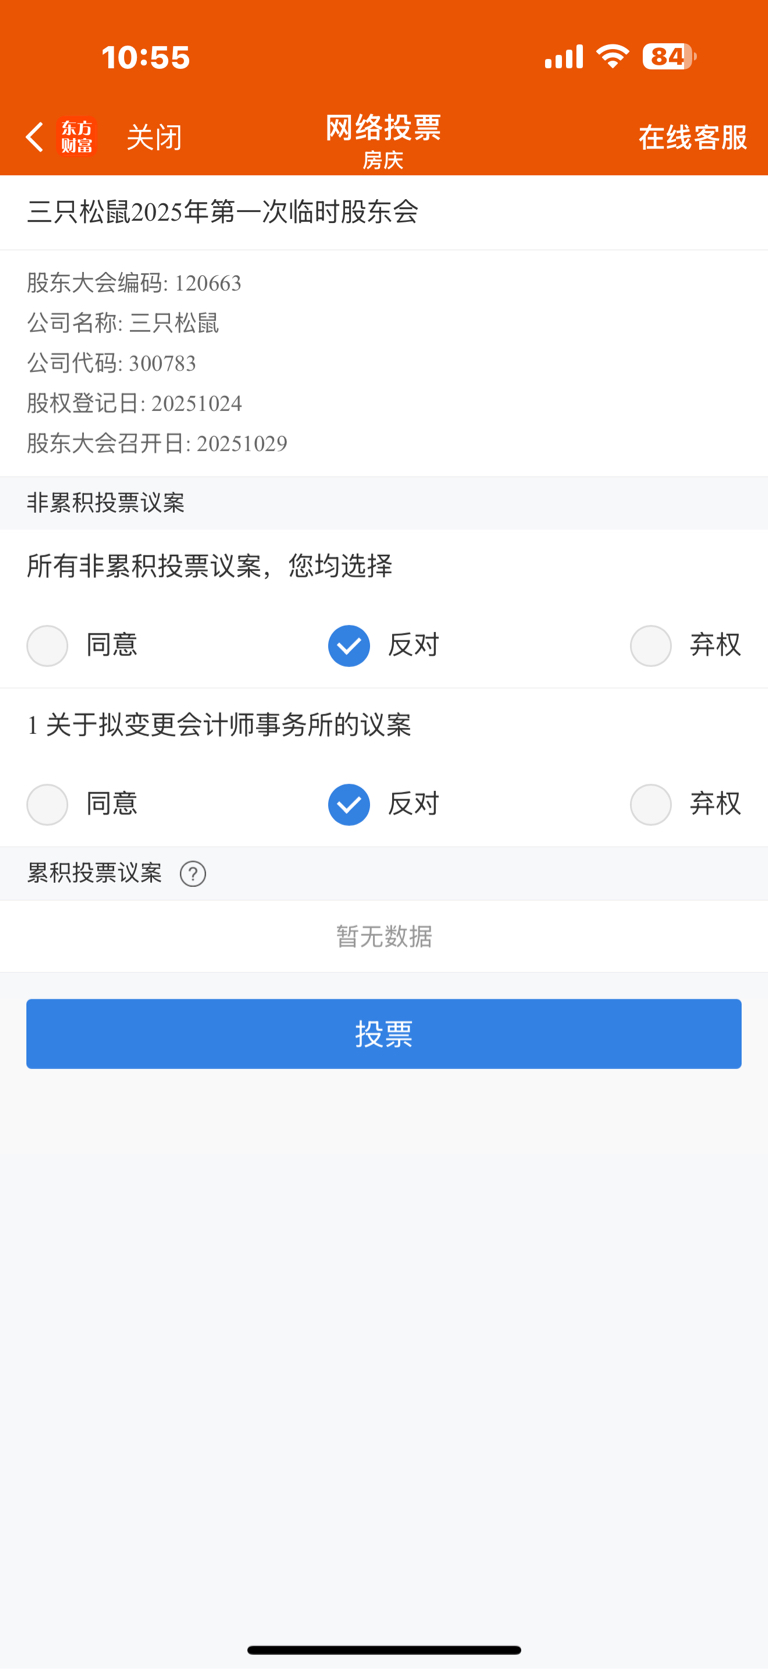768x1669 pixels.
Task: Tap the 暂无数据 empty placeholder
Action: [384, 936]
